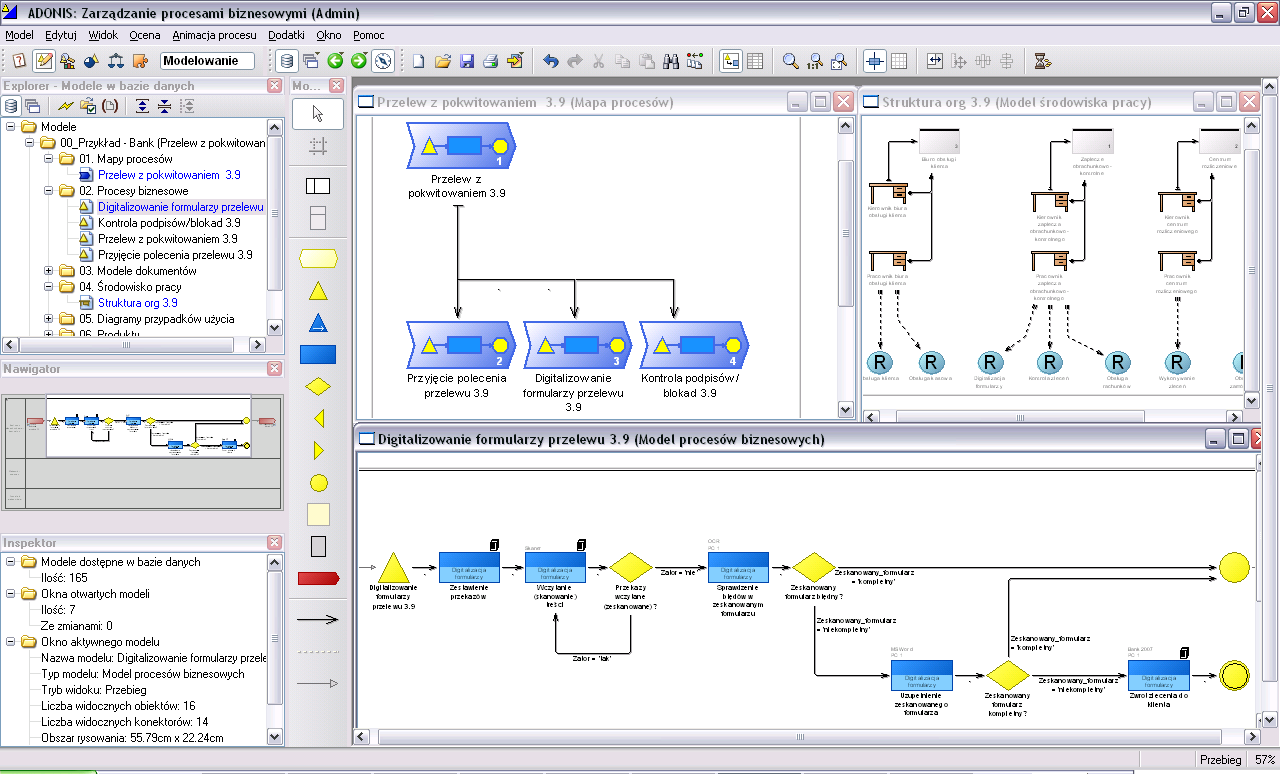Select Przyjęcie polecenia przelewu 3.9 in Explorer
This screenshot has width=1280, height=774.
tap(175, 255)
